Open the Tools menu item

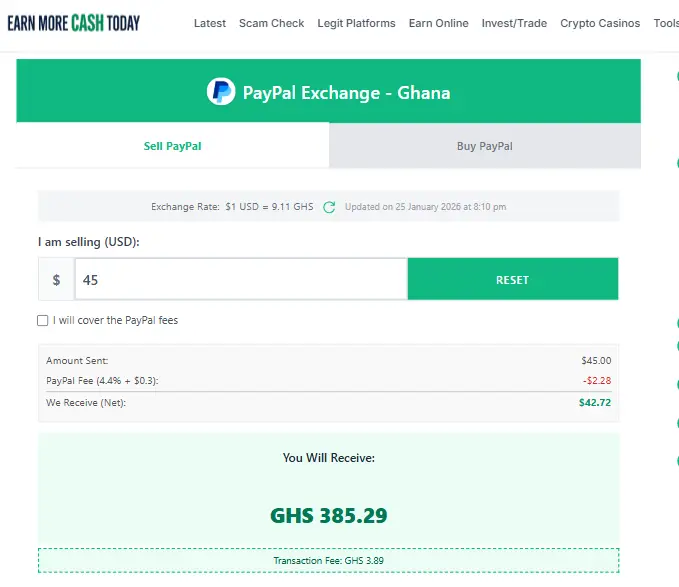[x=665, y=23]
